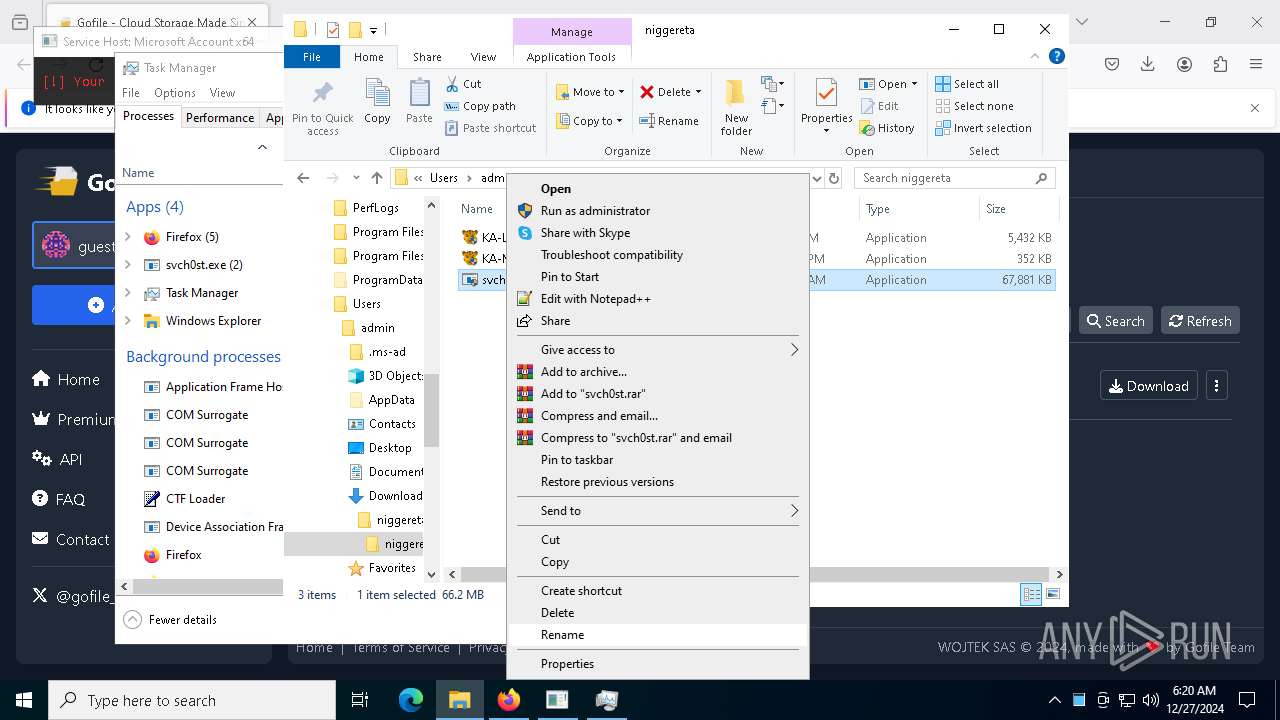Go up one folder level arrow
1280x720 pixels.
[376, 178]
